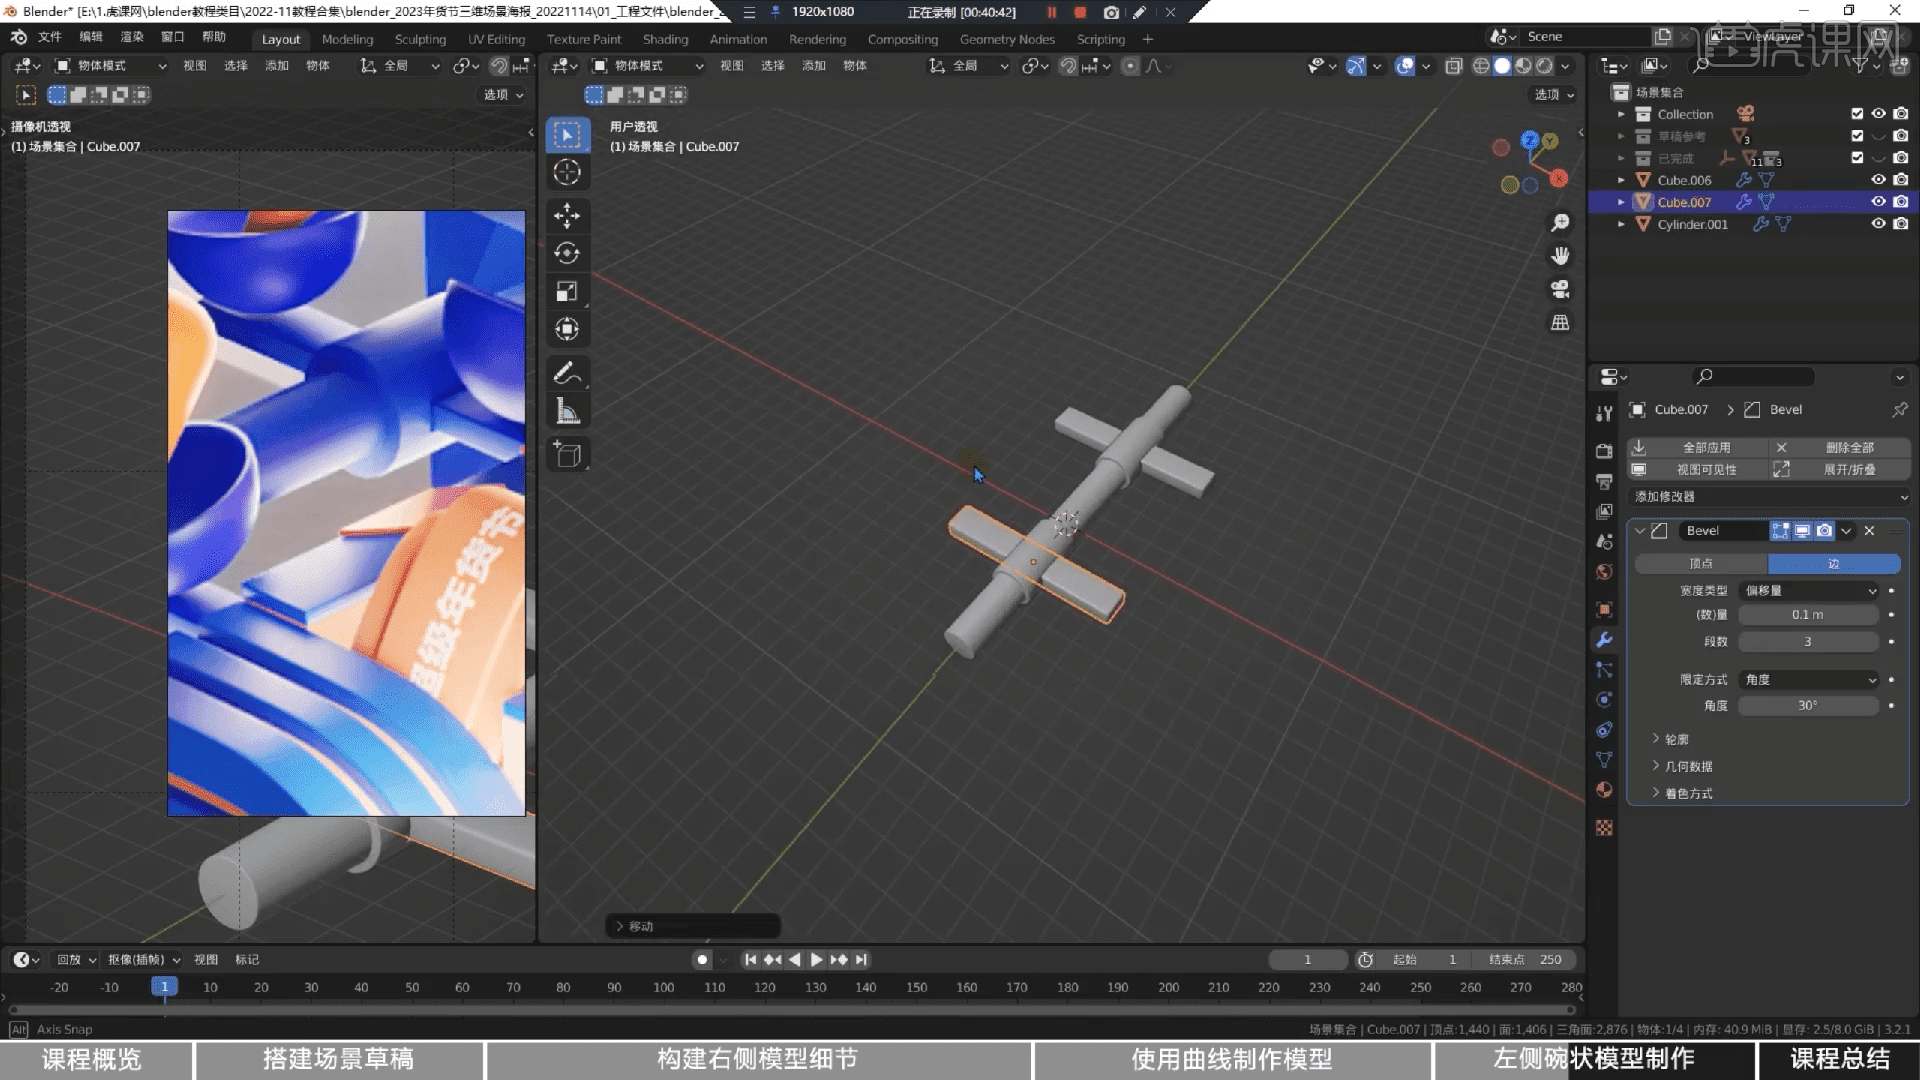Select the Move tool

click(x=567, y=215)
